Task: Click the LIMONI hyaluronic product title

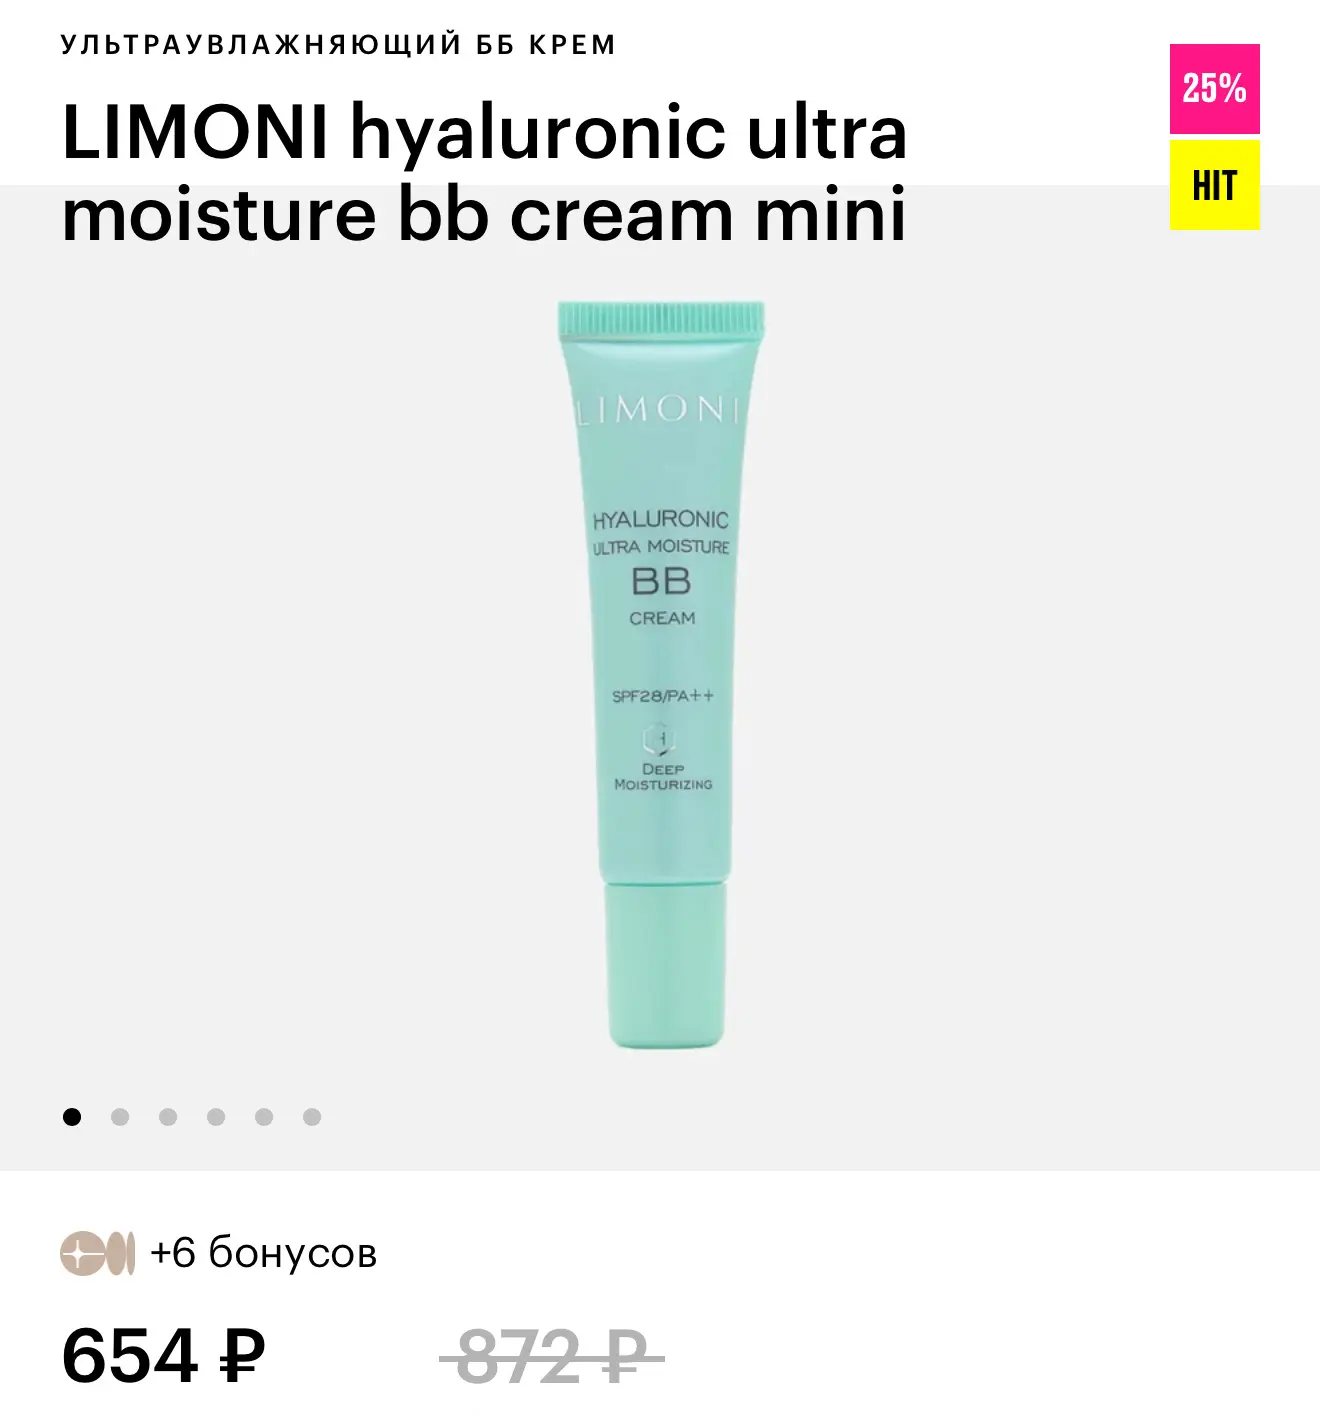Action: (x=484, y=172)
